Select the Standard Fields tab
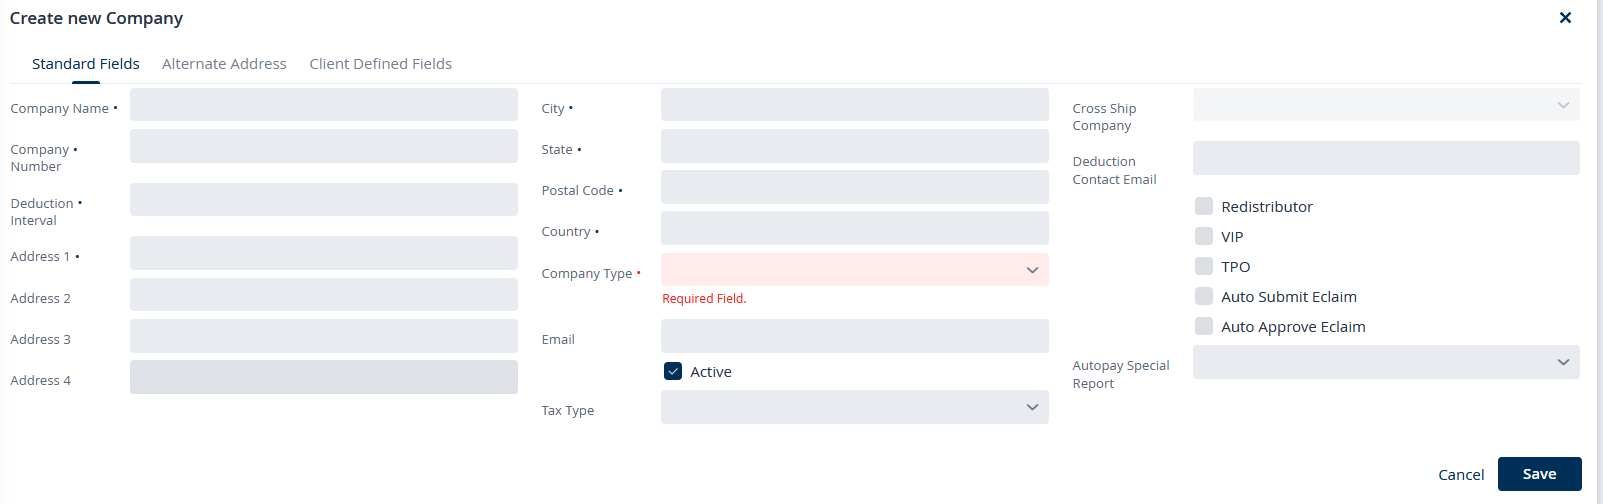Image resolution: width=1603 pixels, height=504 pixels. click(86, 64)
